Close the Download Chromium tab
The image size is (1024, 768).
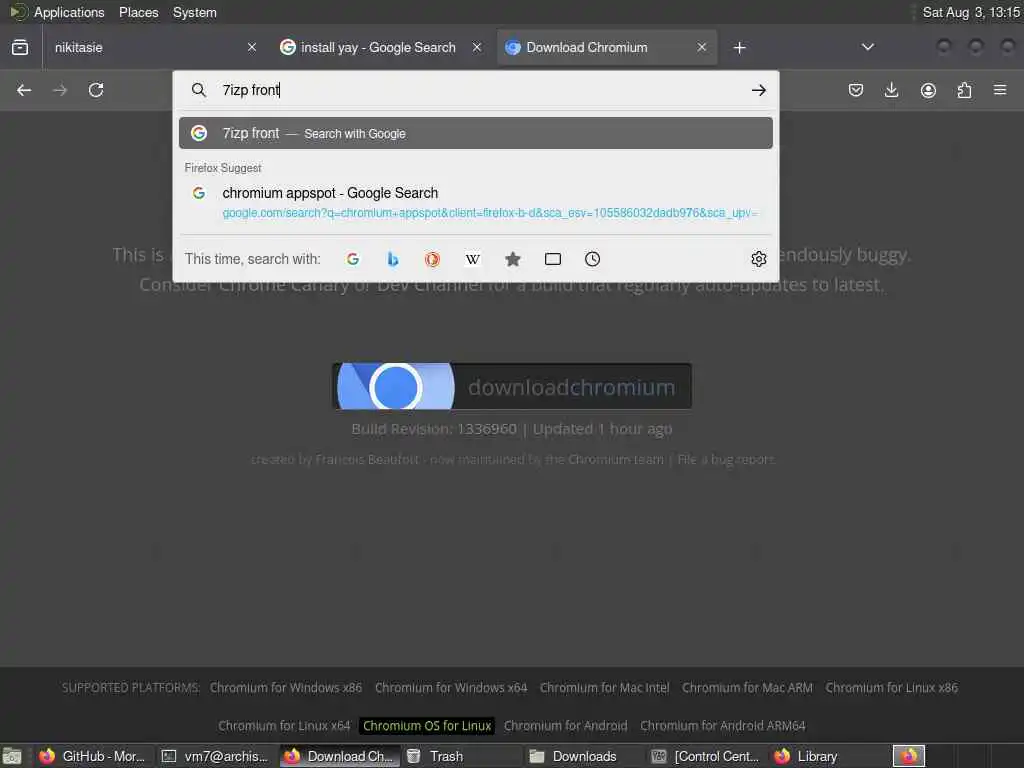(701, 47)
